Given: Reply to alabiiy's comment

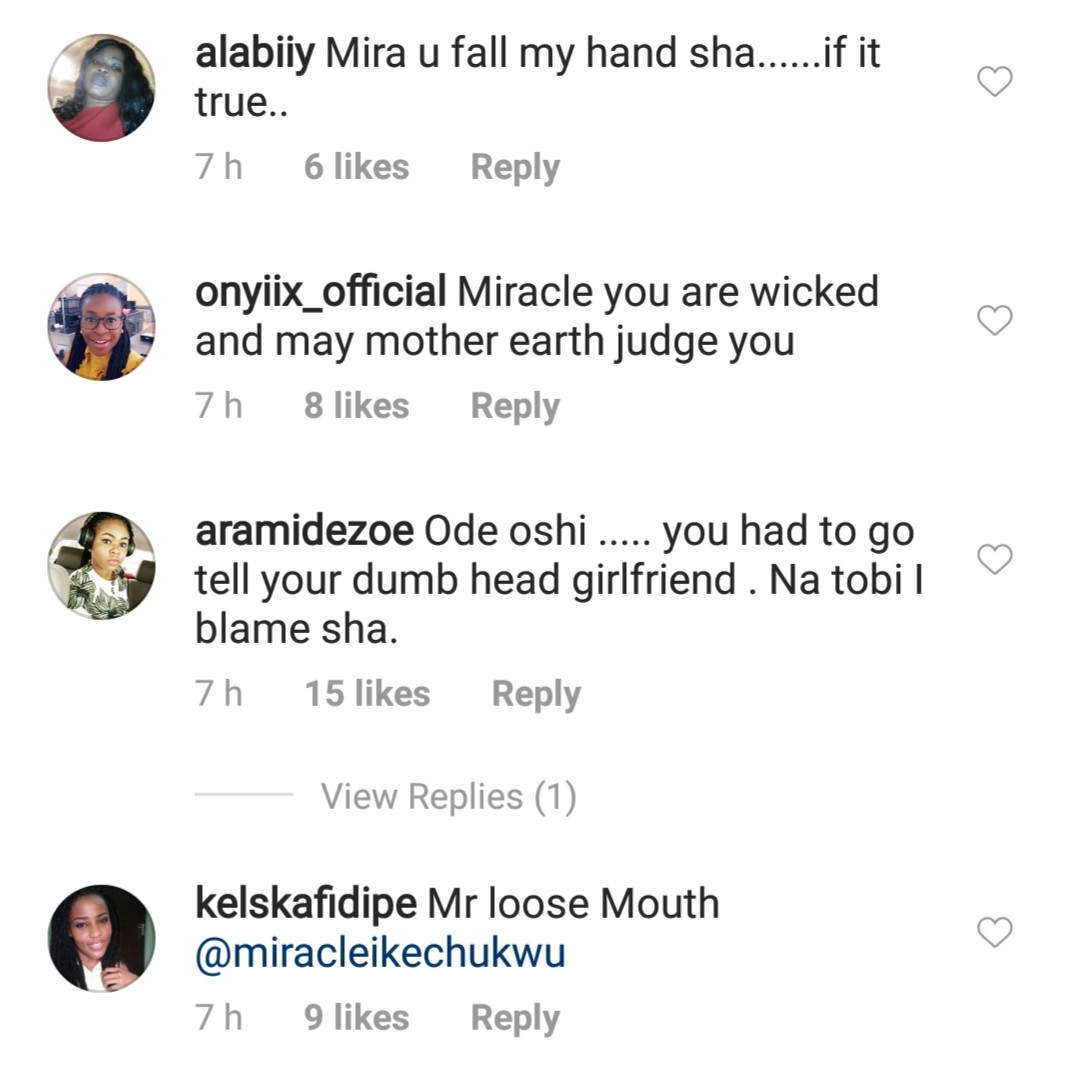Looking at the screenshot, I should [x=515, y=168].
